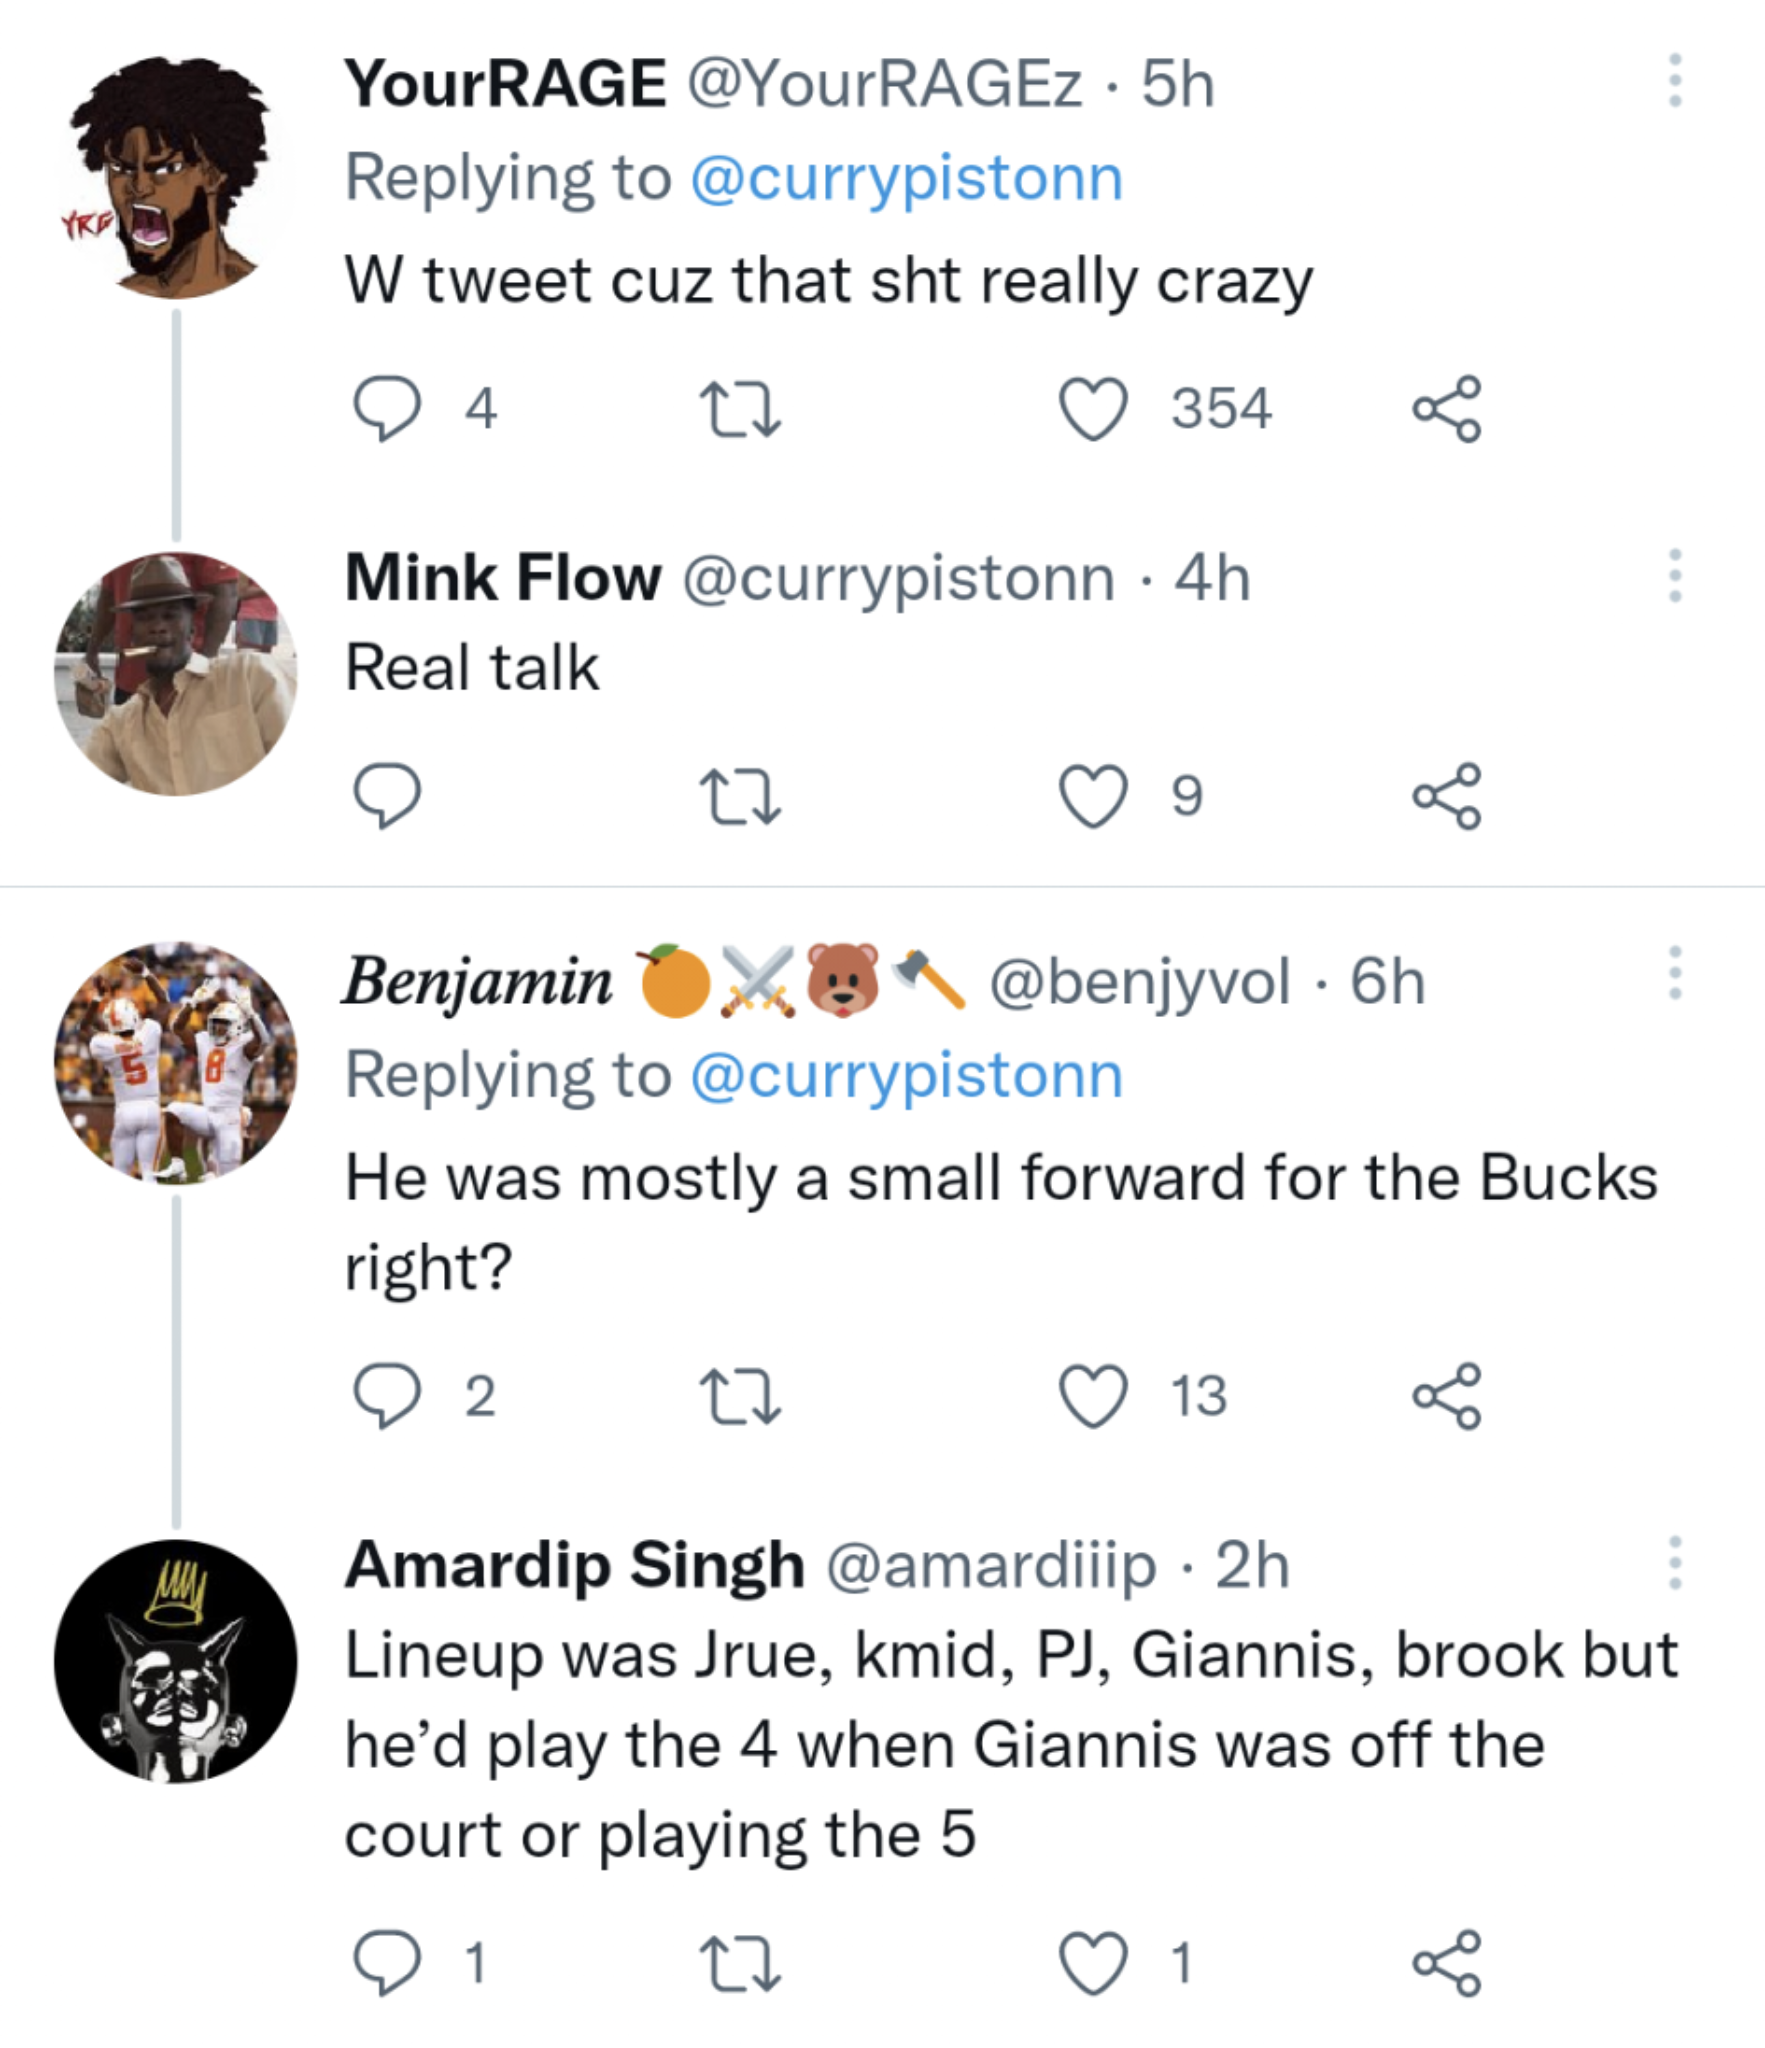Open @currypistonn link in YourRAGE's reply
Screen dimensions: 1765x2048
click(906, 178)
